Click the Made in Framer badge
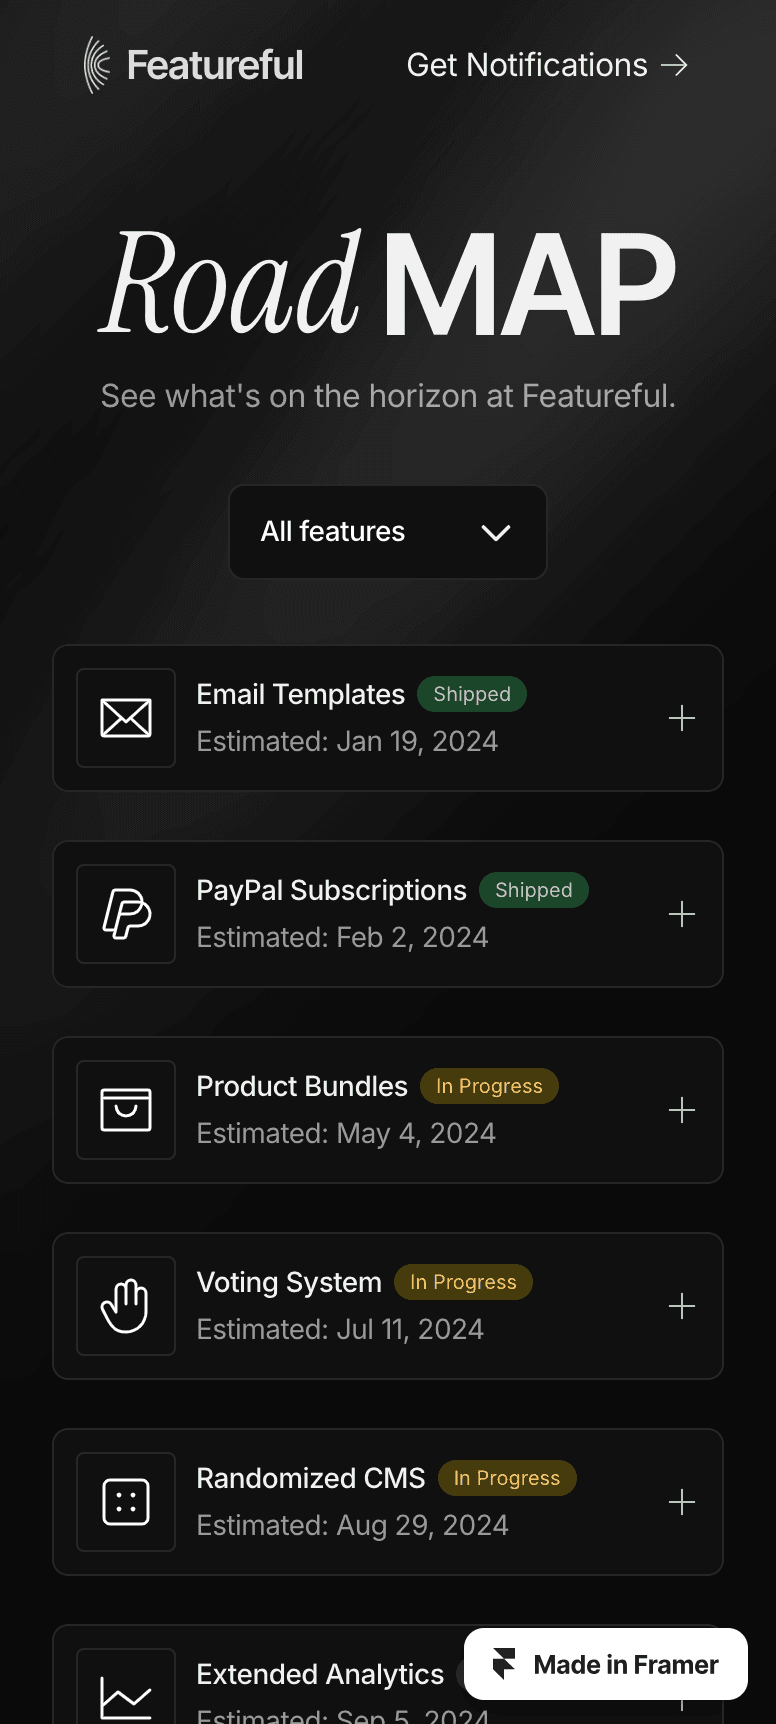This screenshot has height=1724, width=776. click(606, 1664)
